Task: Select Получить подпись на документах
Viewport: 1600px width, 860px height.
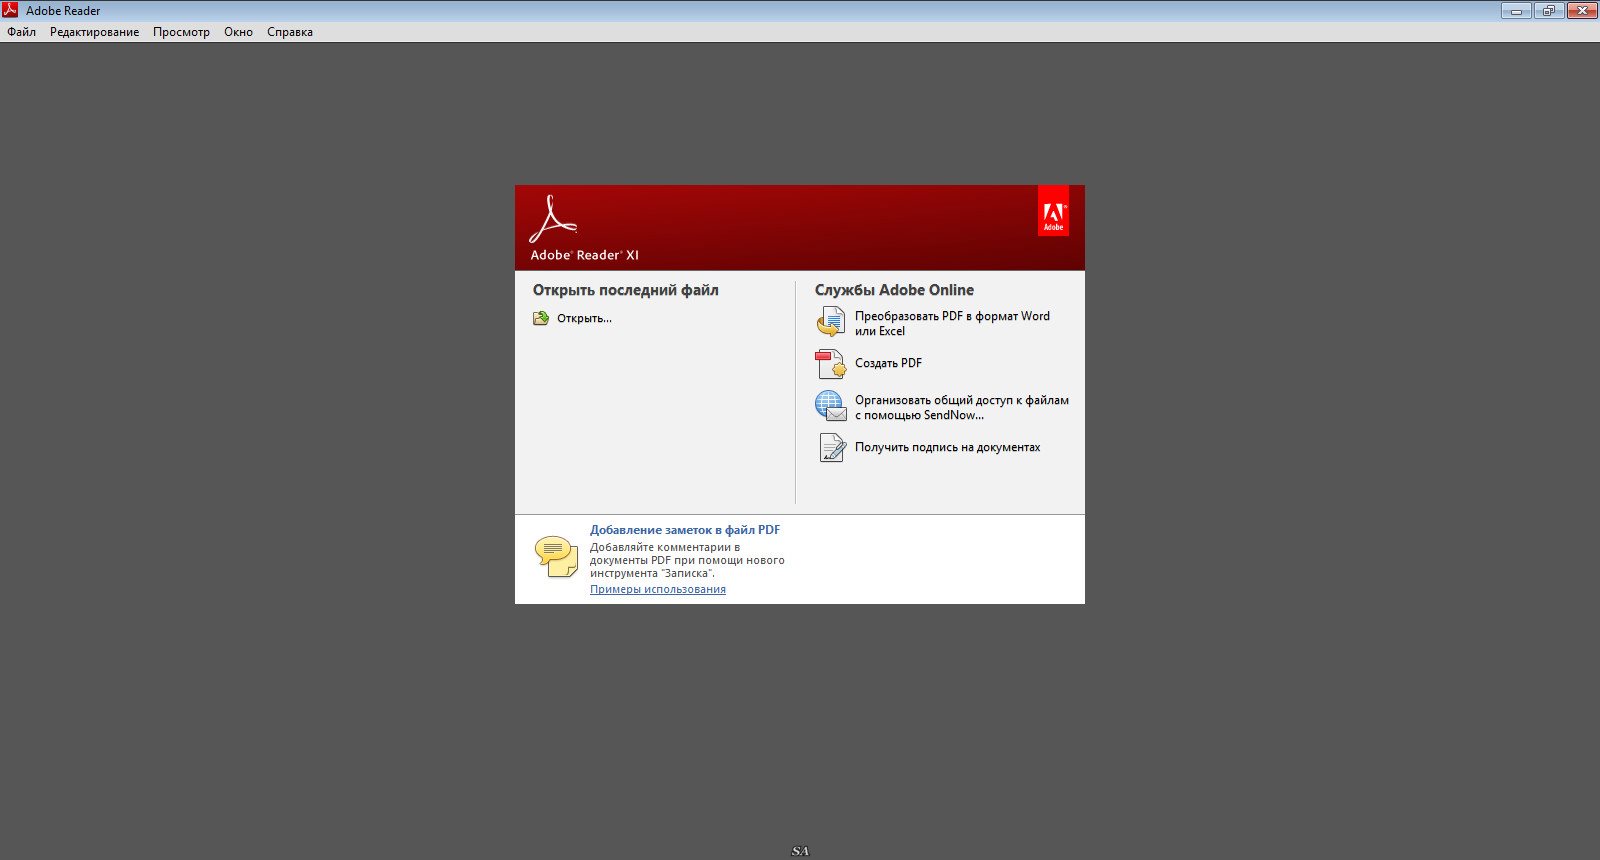Action: click(947, 447)
